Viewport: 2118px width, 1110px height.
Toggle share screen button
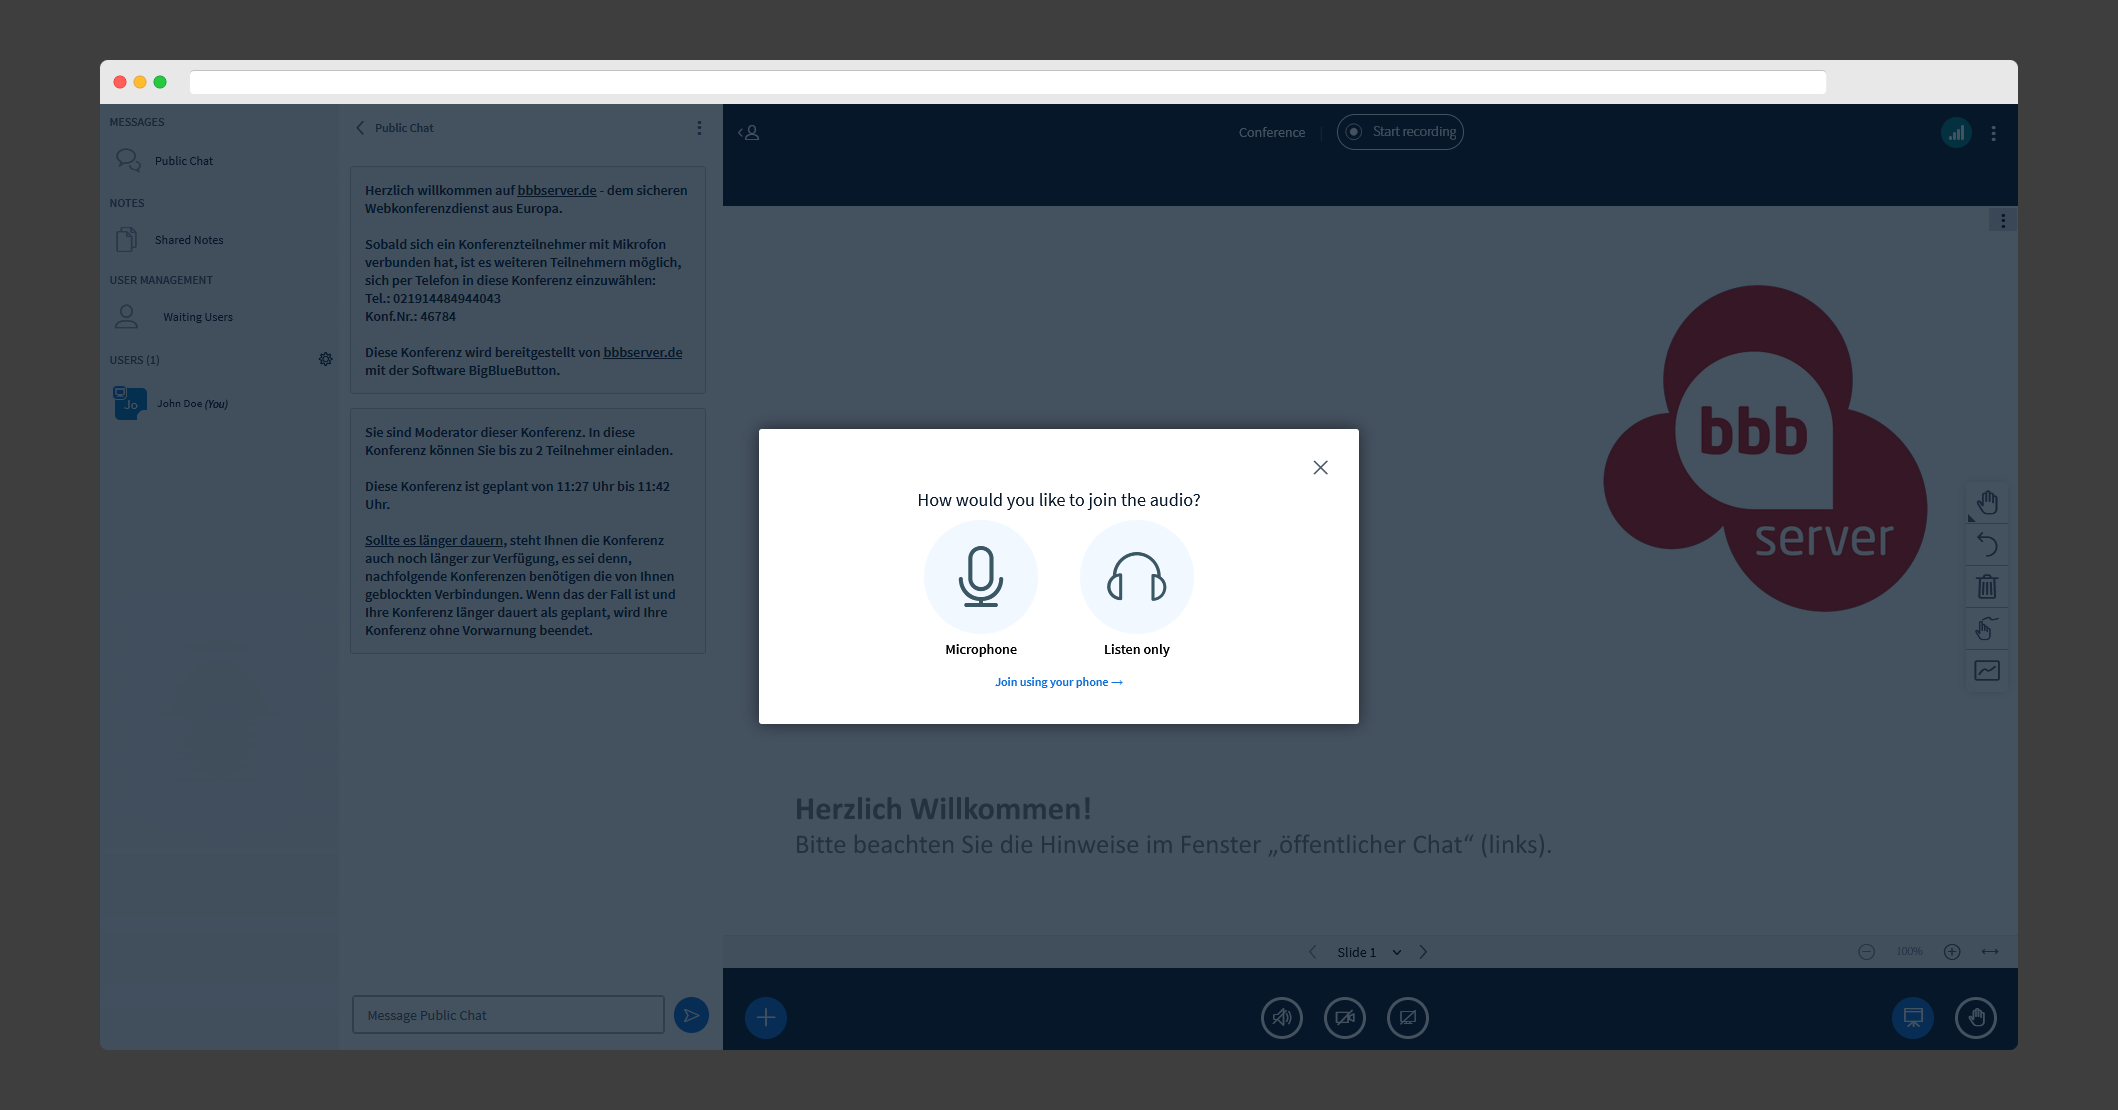(x=1408, y=1018)
